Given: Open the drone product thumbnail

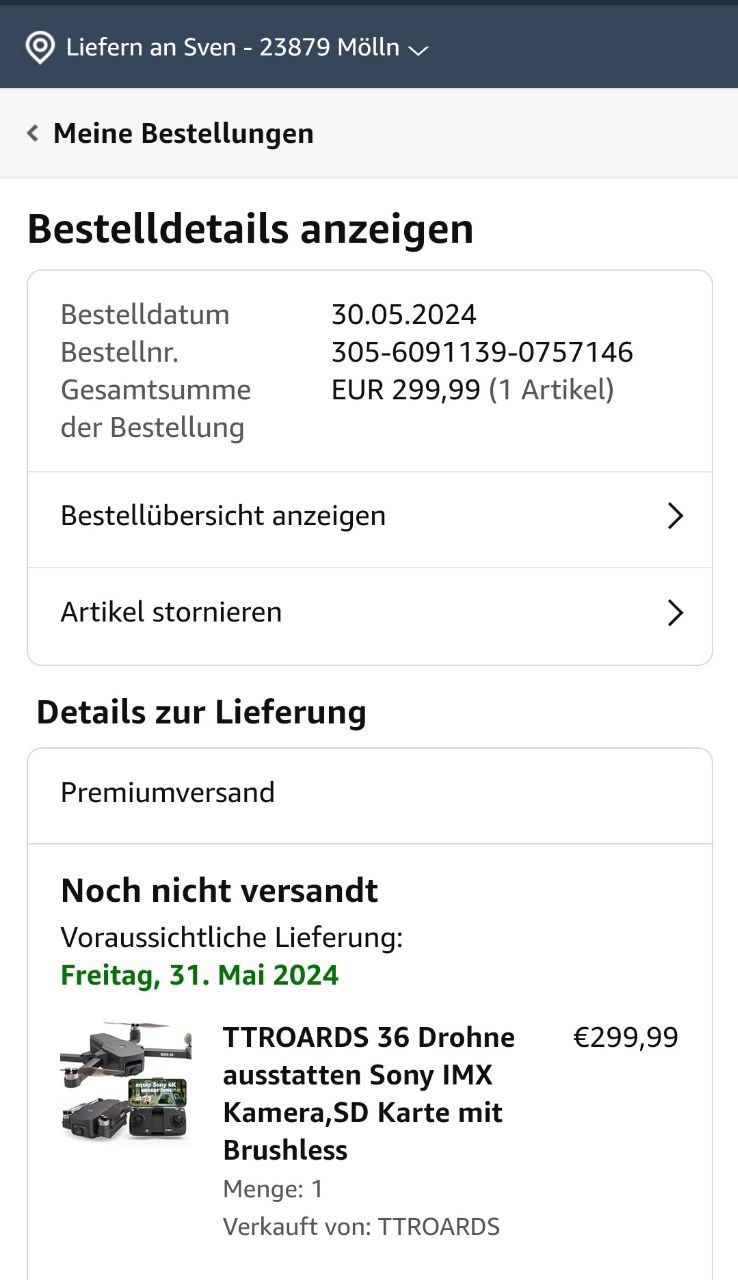Looking at the screenshot, I should pyautogui.click(x=125, y=1081).
